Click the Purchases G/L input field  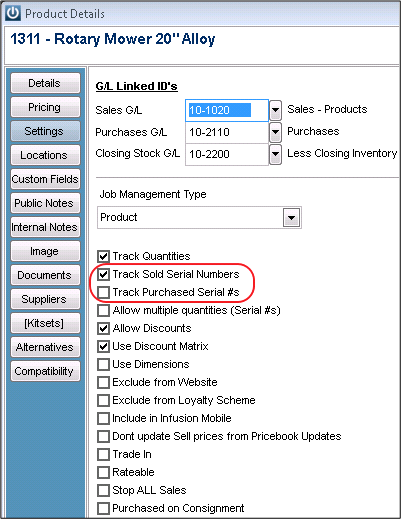227,132
